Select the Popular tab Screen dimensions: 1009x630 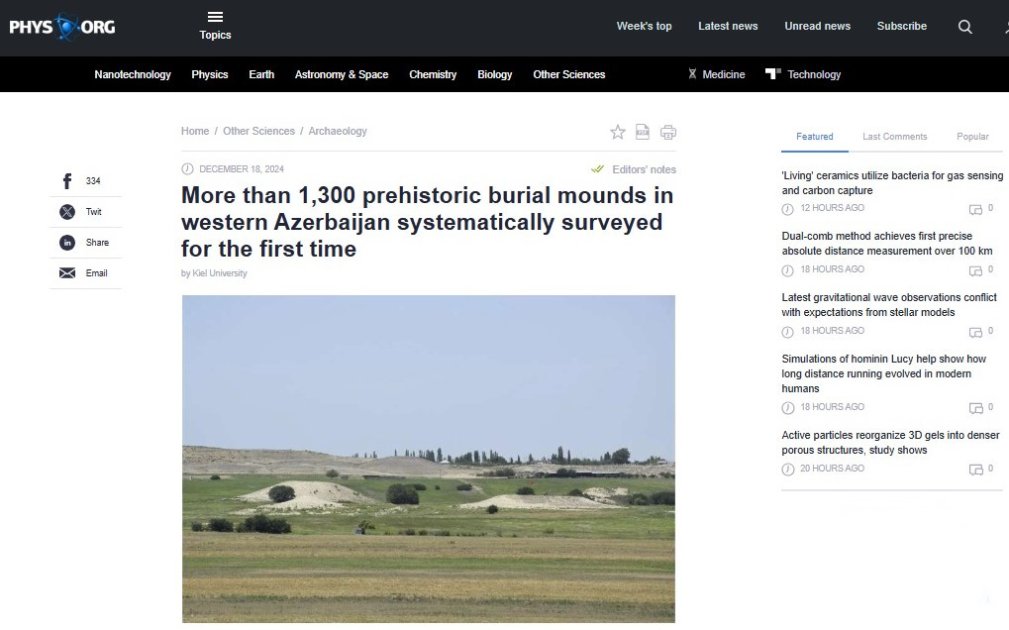coord(972,137)
